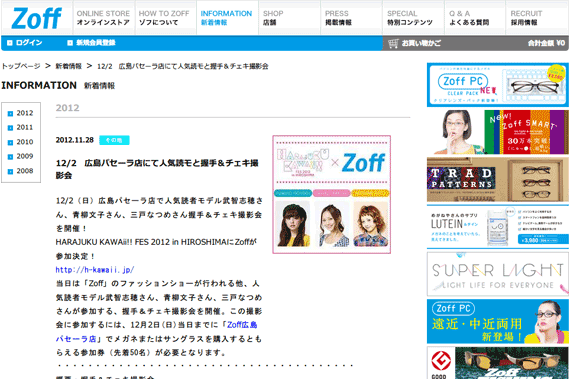Open the お買い物かご cart link
The height and width of the screenshot is (379, 570).
(421, 44)
